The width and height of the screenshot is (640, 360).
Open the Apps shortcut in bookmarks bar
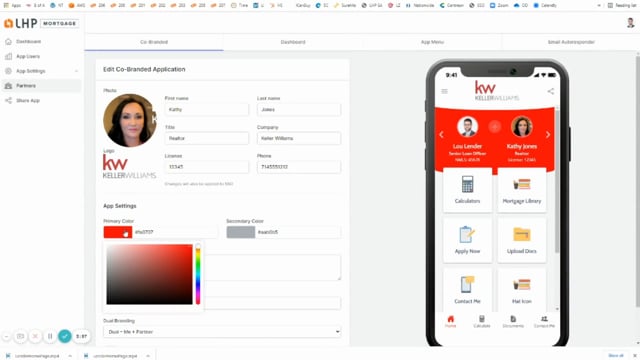coord(12,5)
